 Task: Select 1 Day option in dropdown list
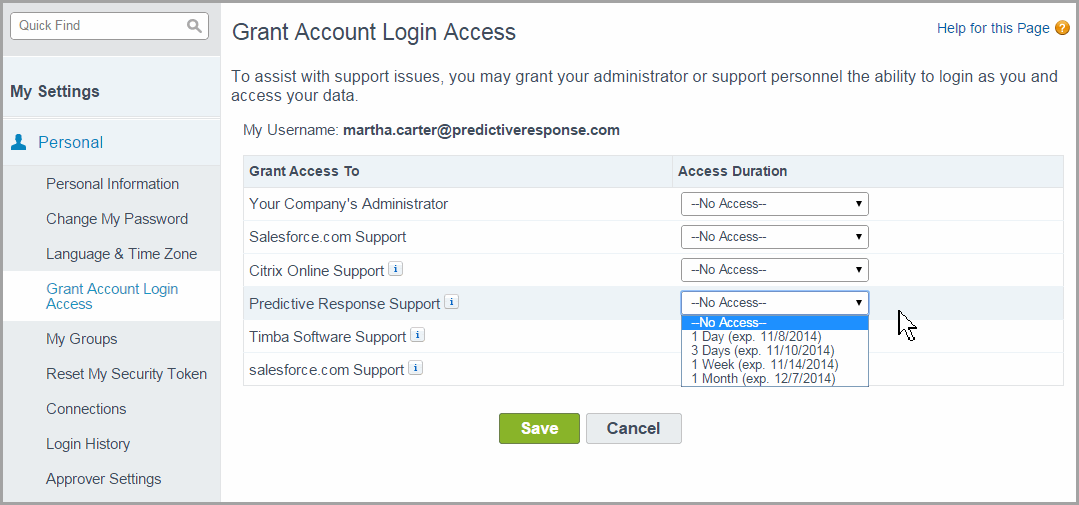[756, 337]
